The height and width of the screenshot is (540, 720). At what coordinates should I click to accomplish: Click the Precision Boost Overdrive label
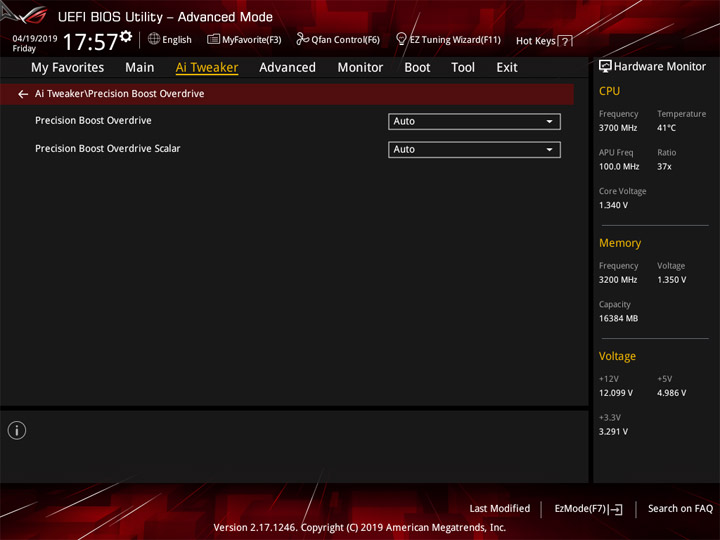tap(93, 120)
